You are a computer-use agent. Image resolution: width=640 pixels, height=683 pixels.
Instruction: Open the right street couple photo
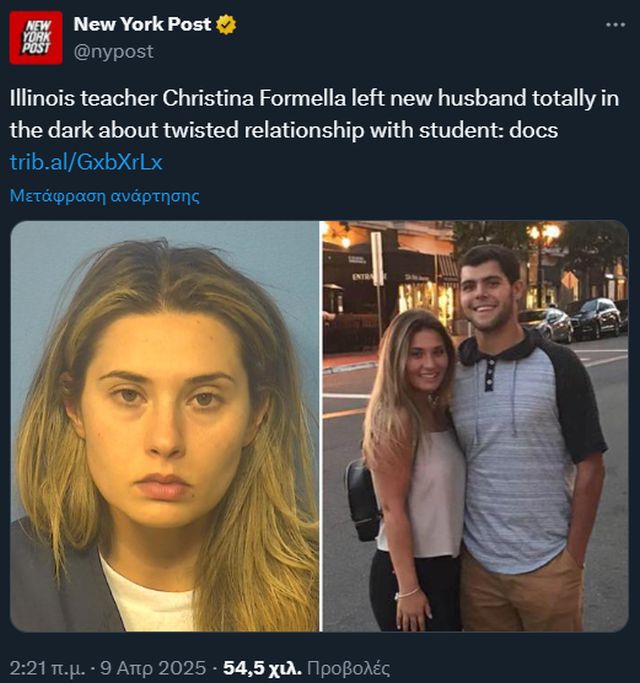pyautogui.click(x=475, y=426)
